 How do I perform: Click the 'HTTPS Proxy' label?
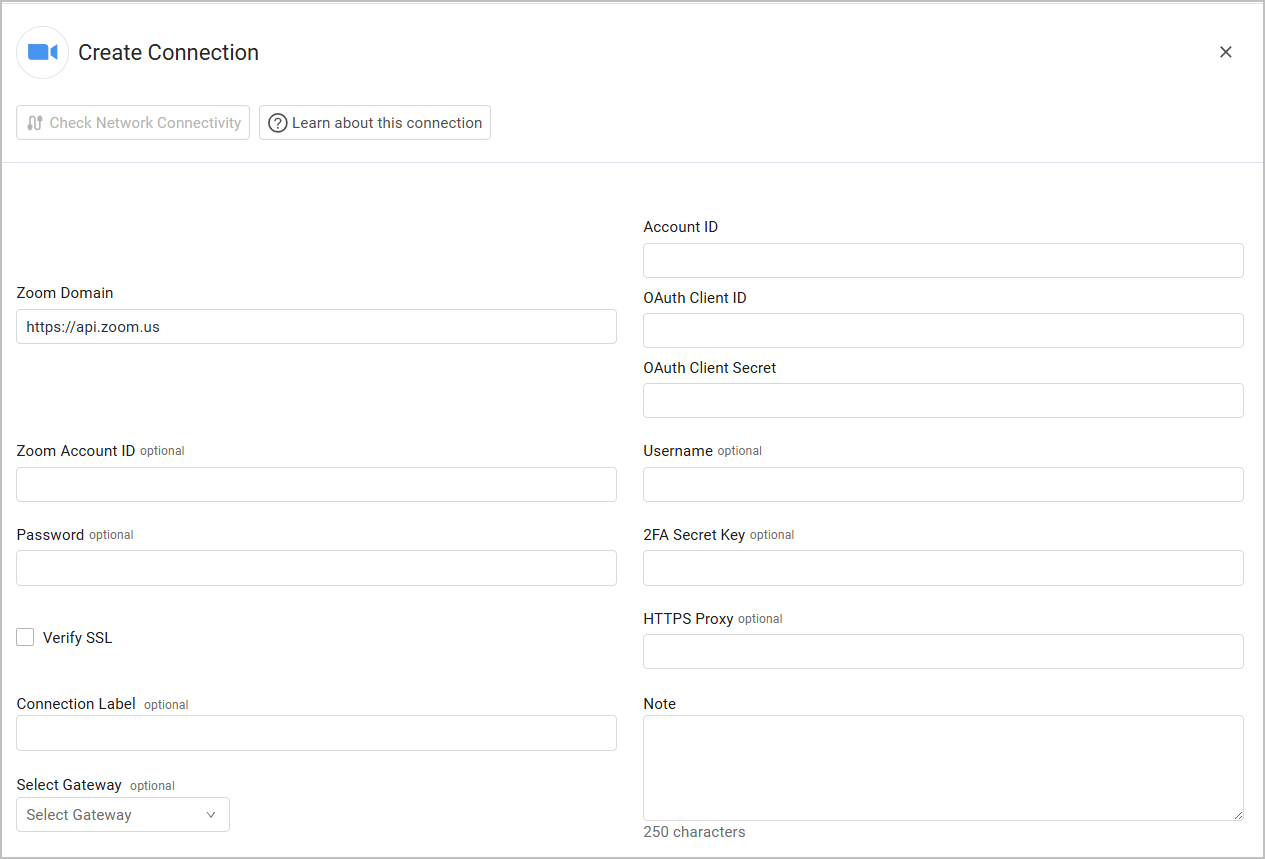click(688, 619)
